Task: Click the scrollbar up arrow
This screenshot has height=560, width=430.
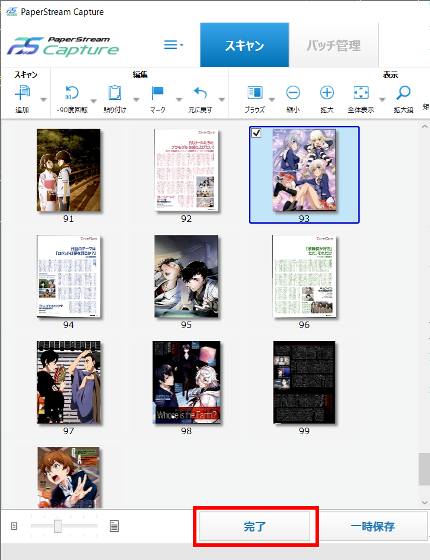Action: (x=424, y=126)
